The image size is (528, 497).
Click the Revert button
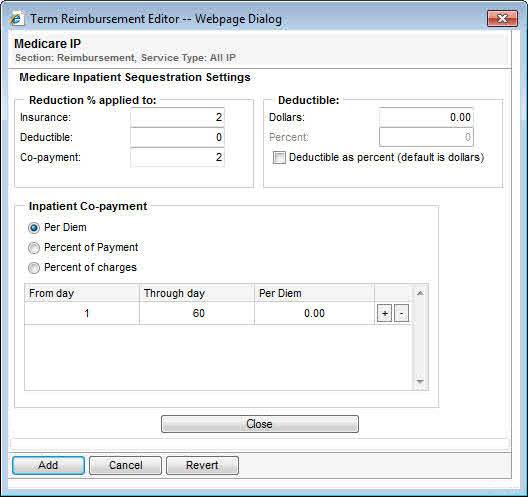point(202,465)
